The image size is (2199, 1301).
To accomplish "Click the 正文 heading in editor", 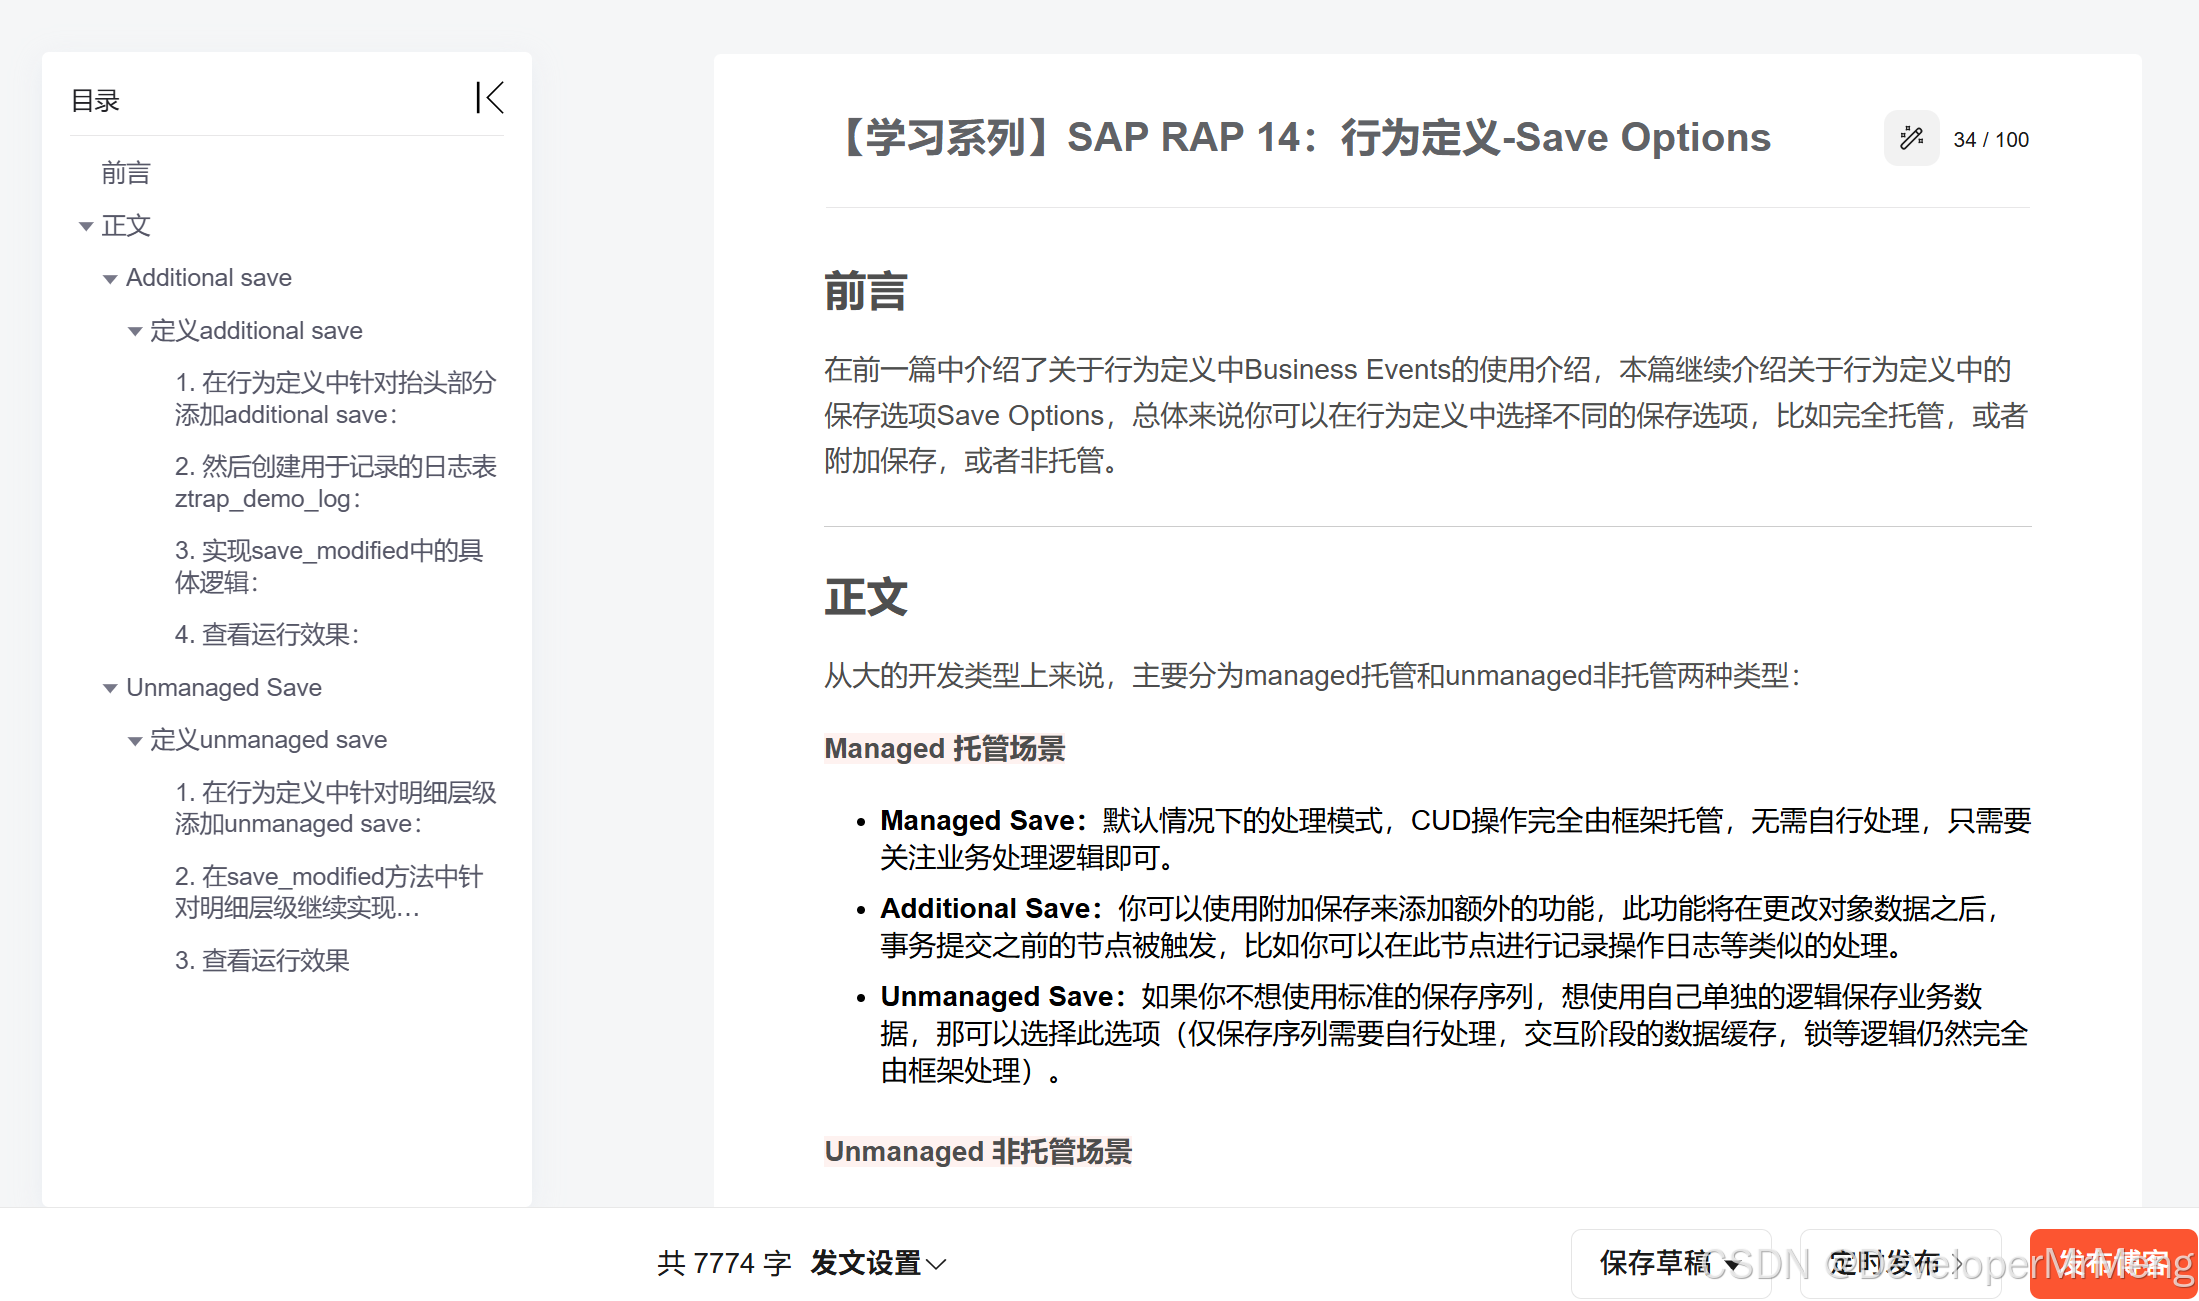I will pos(866,597).
